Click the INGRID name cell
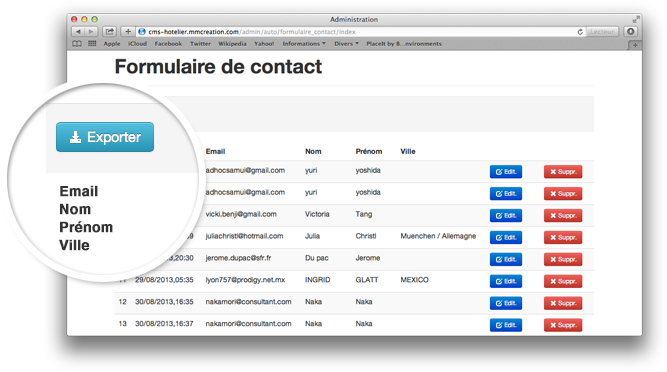 click(x=317, y=280)
